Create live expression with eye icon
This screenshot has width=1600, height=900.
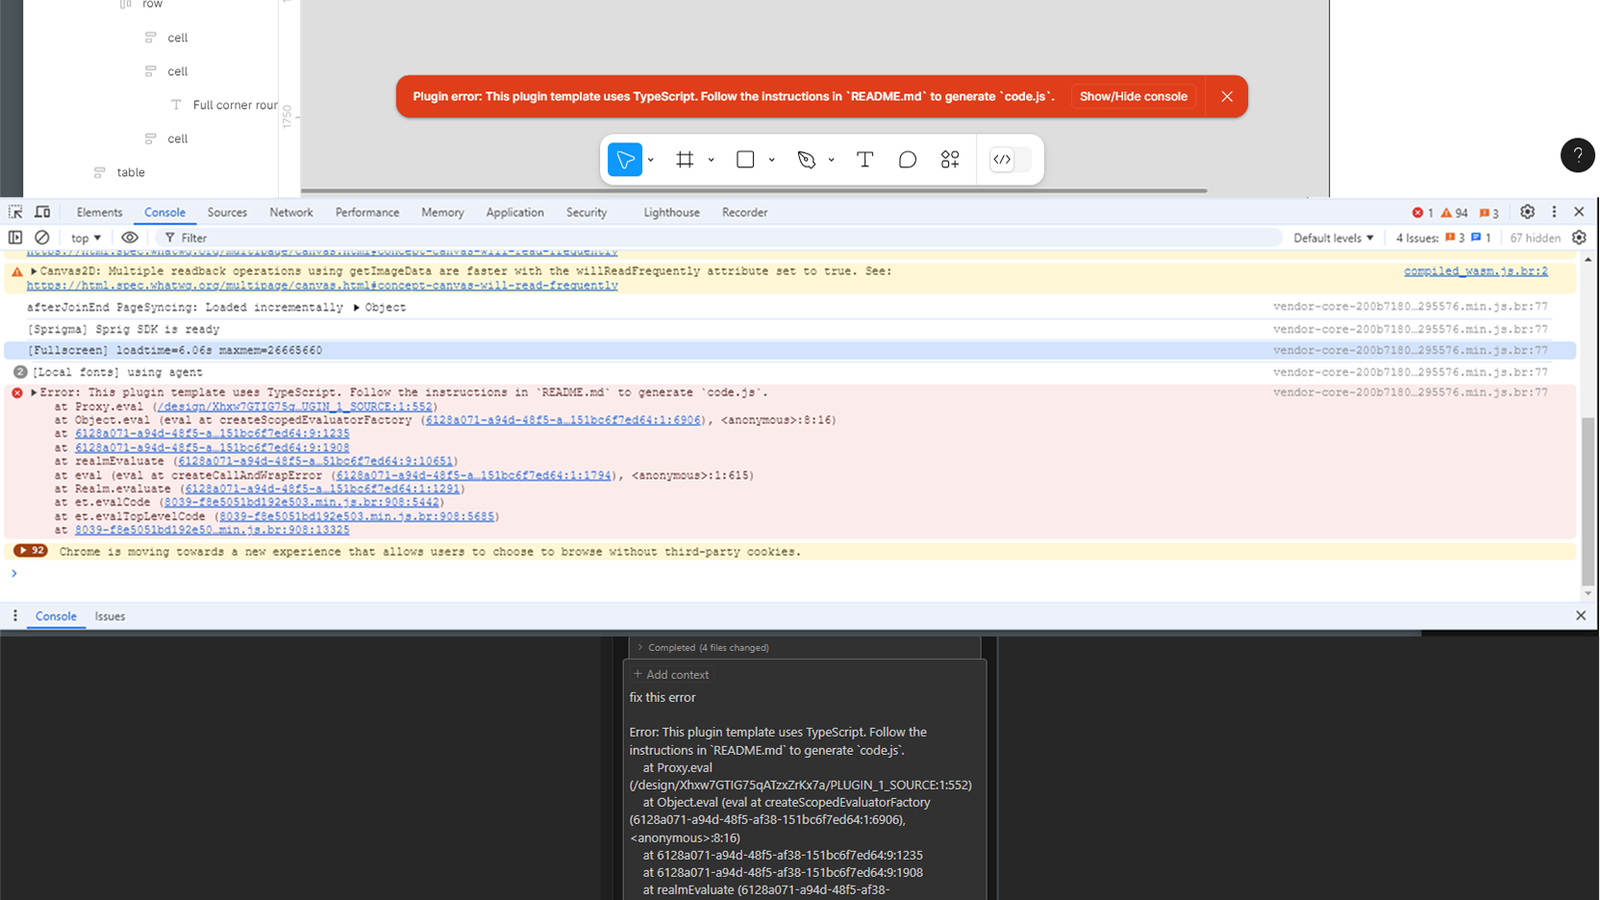[130, 238]
